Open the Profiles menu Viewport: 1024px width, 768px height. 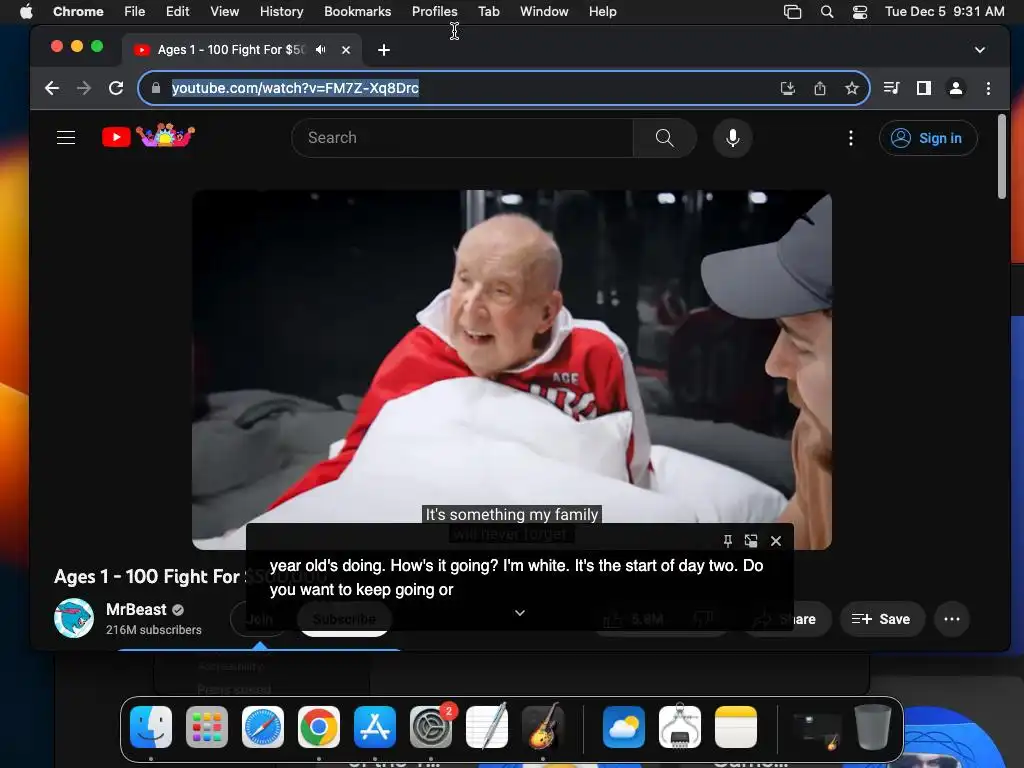click(x=434, y=11)
